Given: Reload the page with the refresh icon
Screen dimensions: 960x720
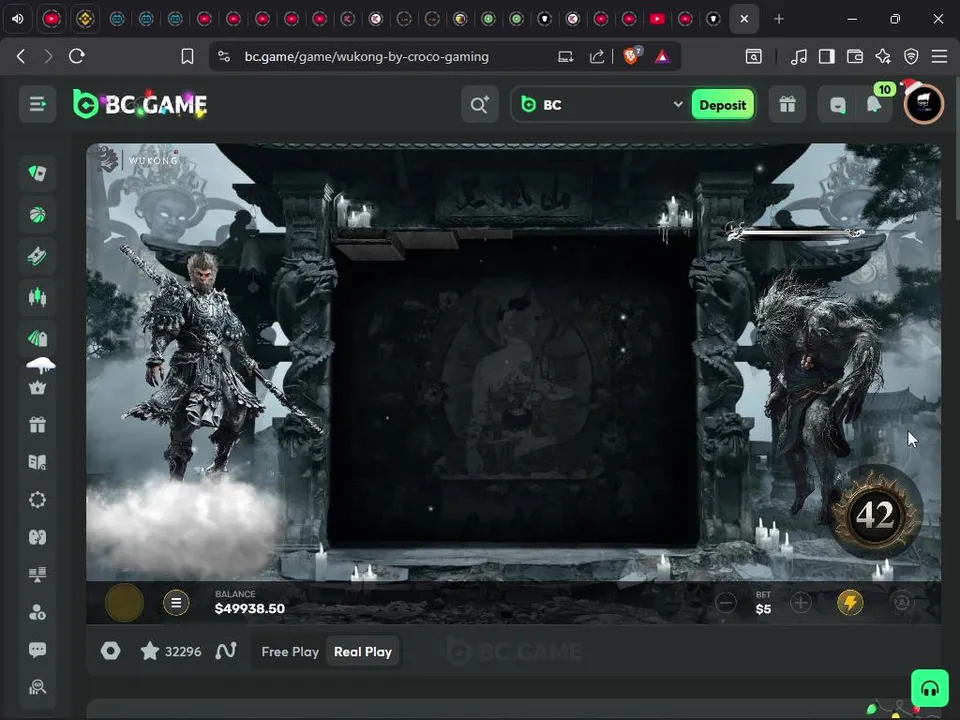Looking at the screenshot, I should pos(77,56).
